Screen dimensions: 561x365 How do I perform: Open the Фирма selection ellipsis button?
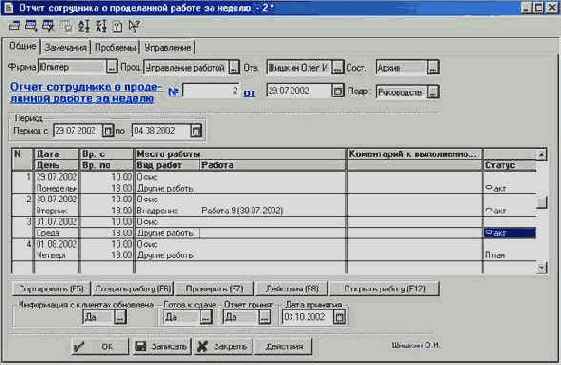[x=112, y=67]
